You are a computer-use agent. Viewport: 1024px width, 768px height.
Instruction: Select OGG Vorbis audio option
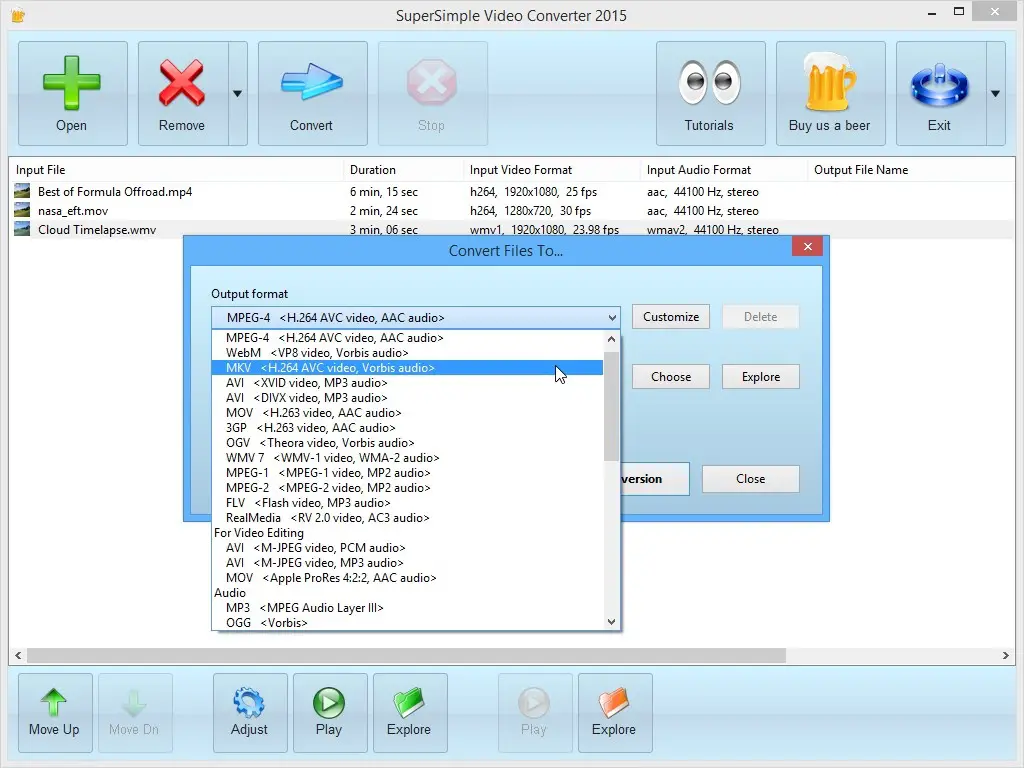[x=407, y=623]
